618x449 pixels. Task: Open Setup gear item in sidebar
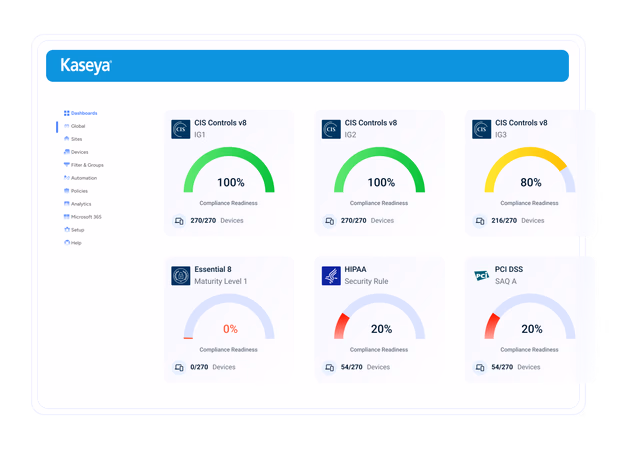(74, 230)
